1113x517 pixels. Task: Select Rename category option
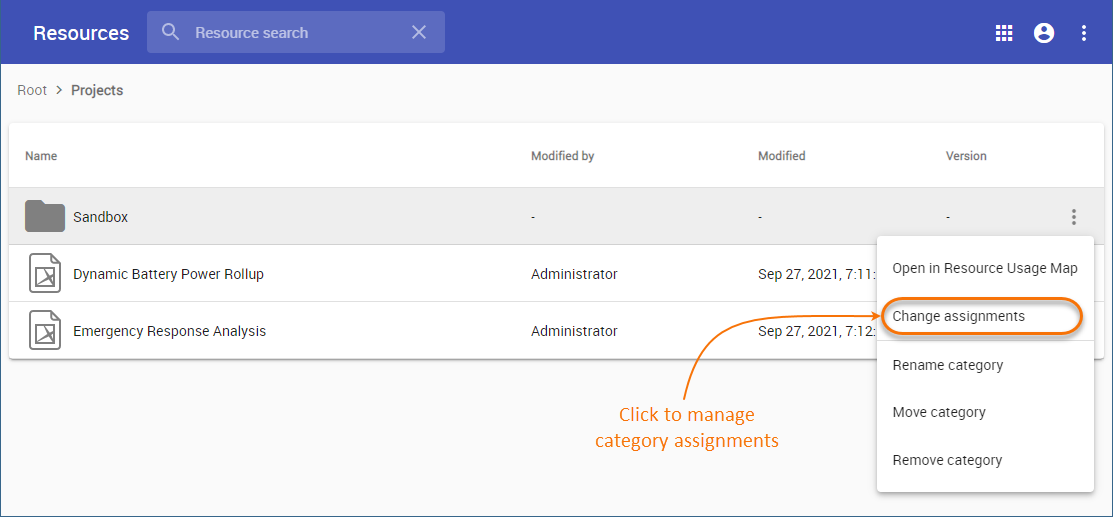click(x=948, y=365)
